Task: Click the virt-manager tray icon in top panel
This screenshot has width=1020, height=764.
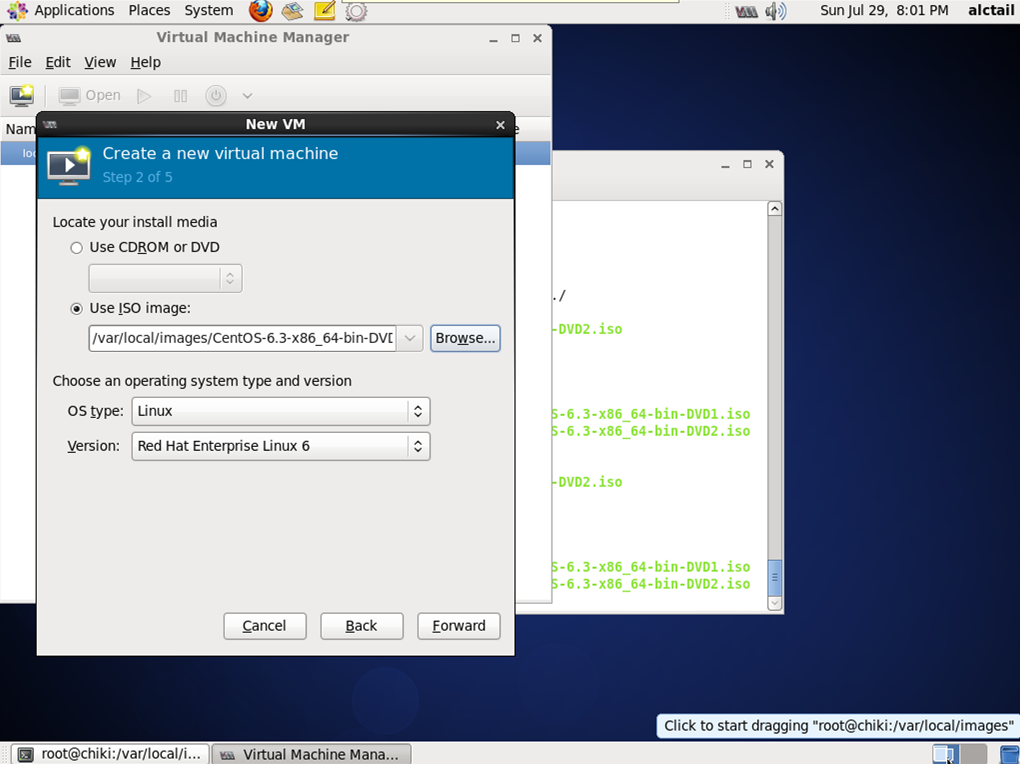Action: [746, 11]
